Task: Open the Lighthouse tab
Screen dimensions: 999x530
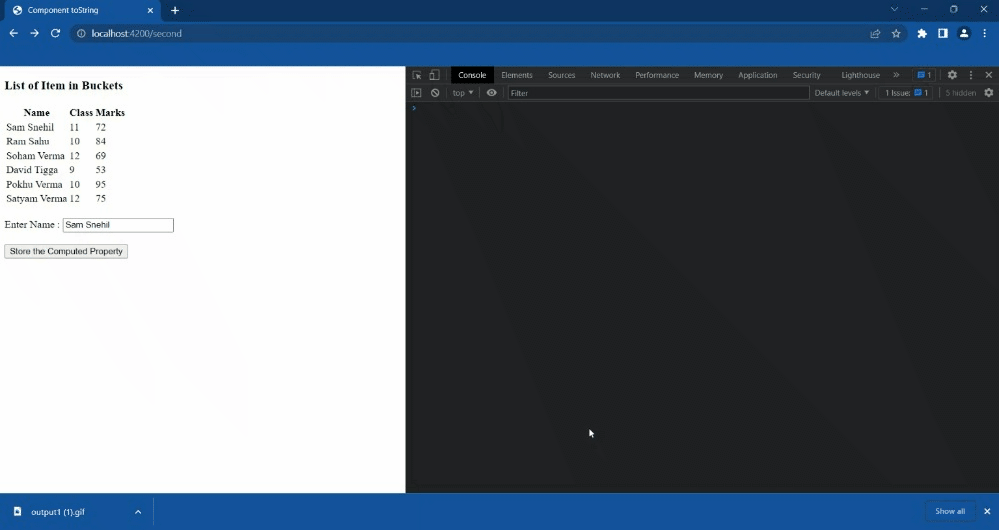Action: point(860,75)
